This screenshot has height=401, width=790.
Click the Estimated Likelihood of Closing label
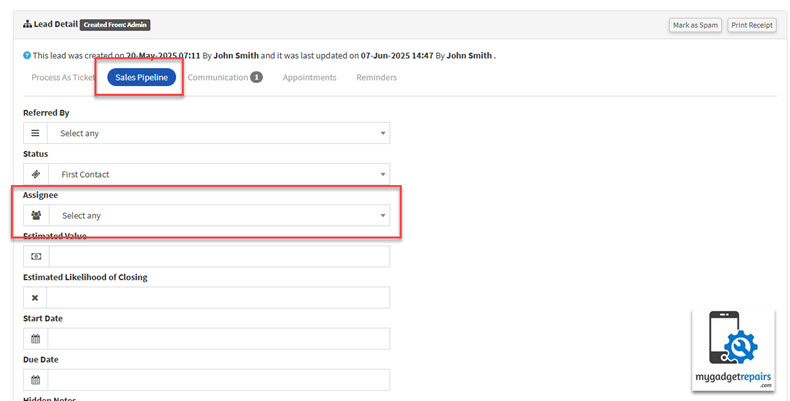pos(85,277)
